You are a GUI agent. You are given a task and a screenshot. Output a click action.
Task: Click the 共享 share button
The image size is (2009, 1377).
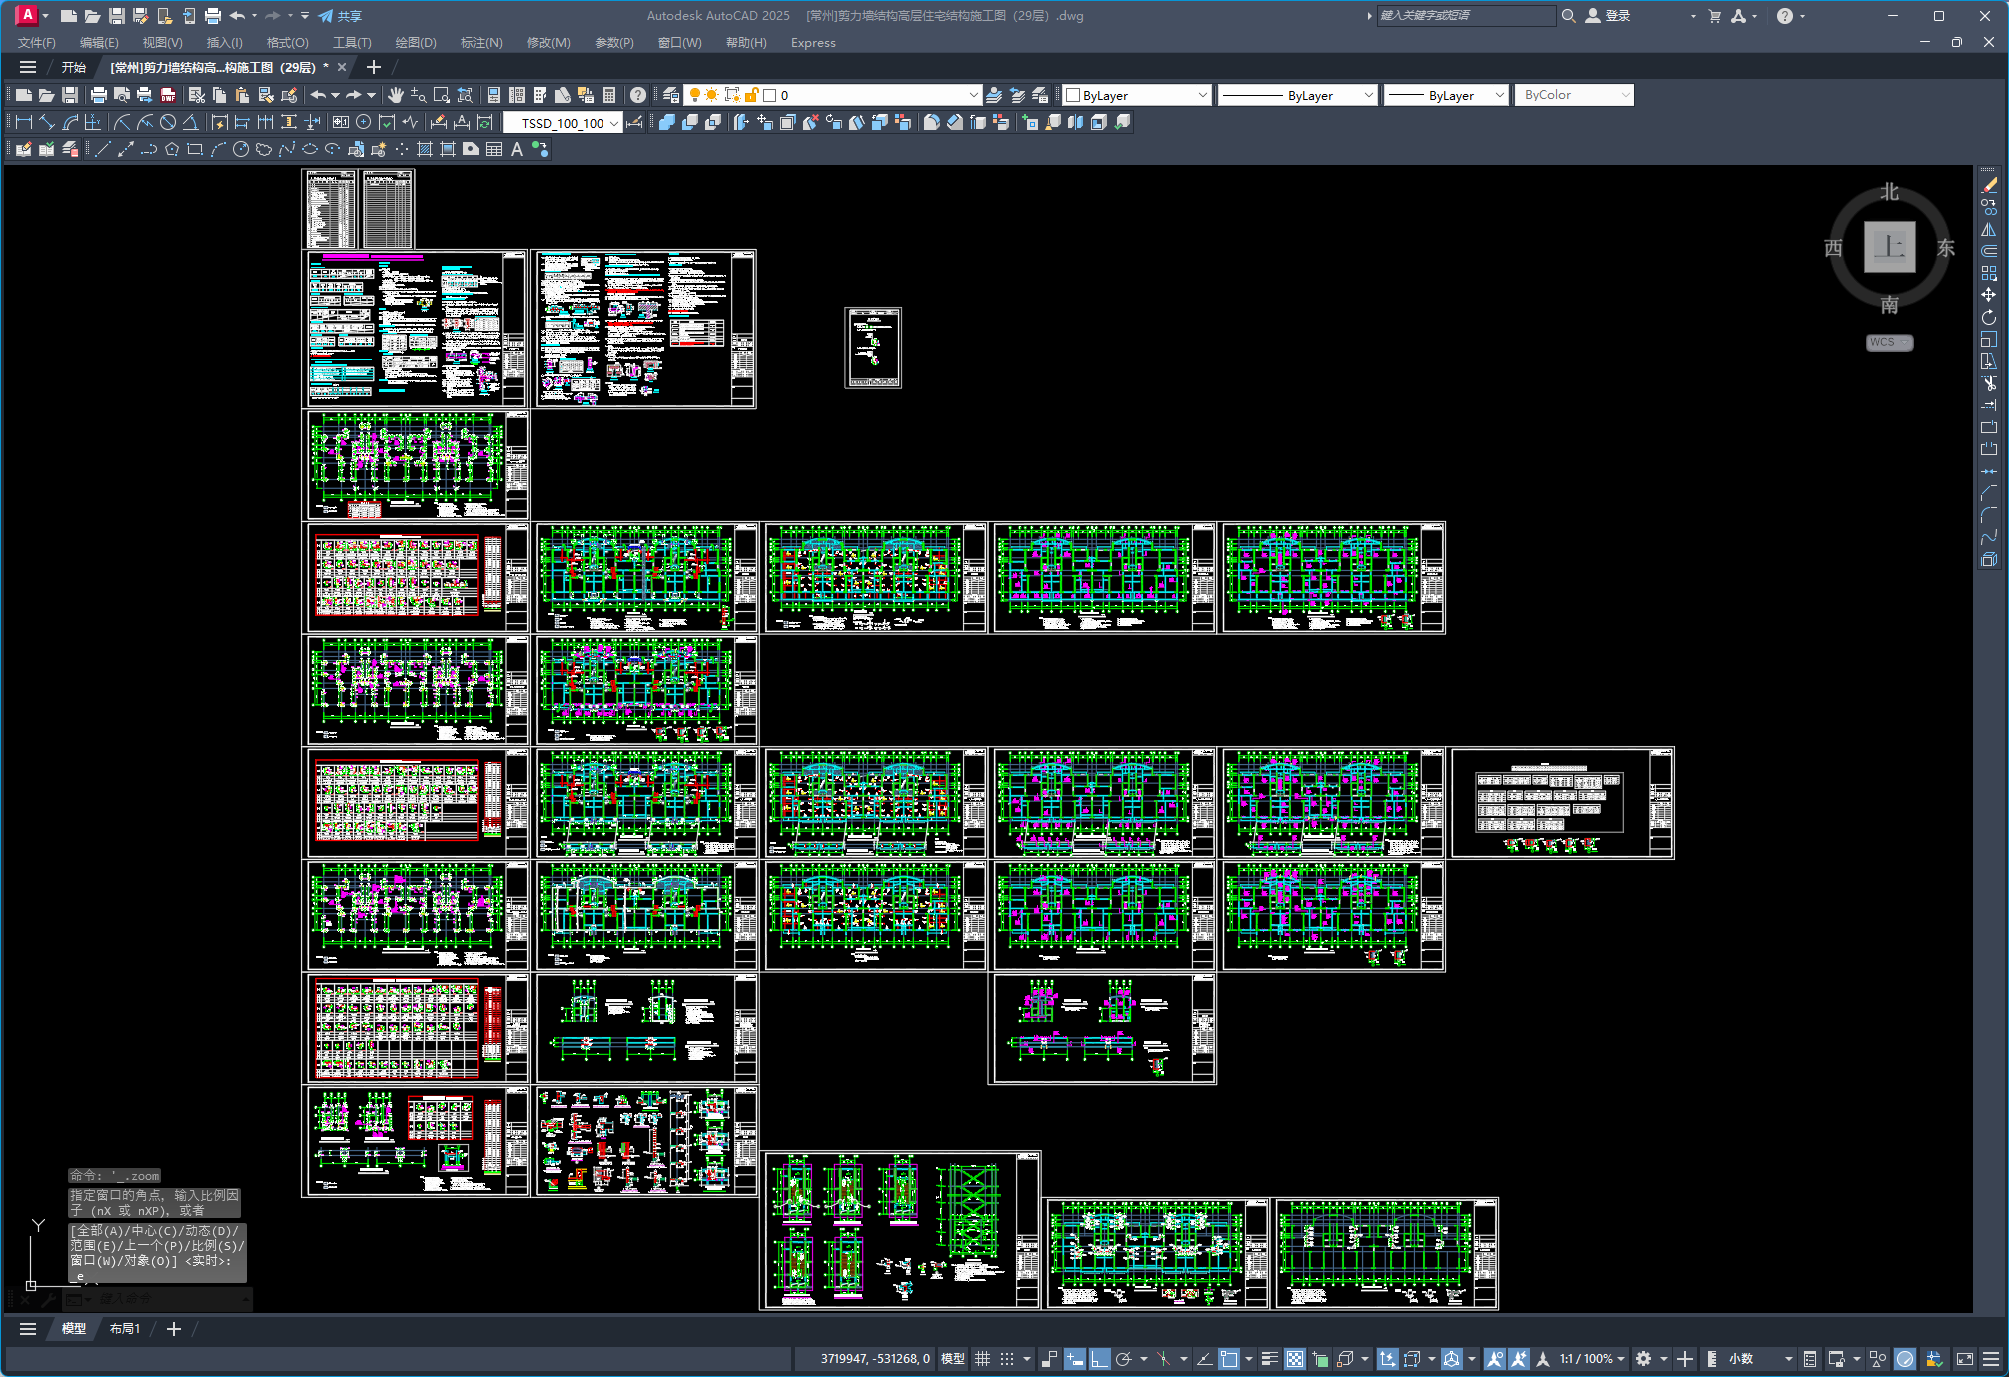pyautogui.click(x=340, y=16)
